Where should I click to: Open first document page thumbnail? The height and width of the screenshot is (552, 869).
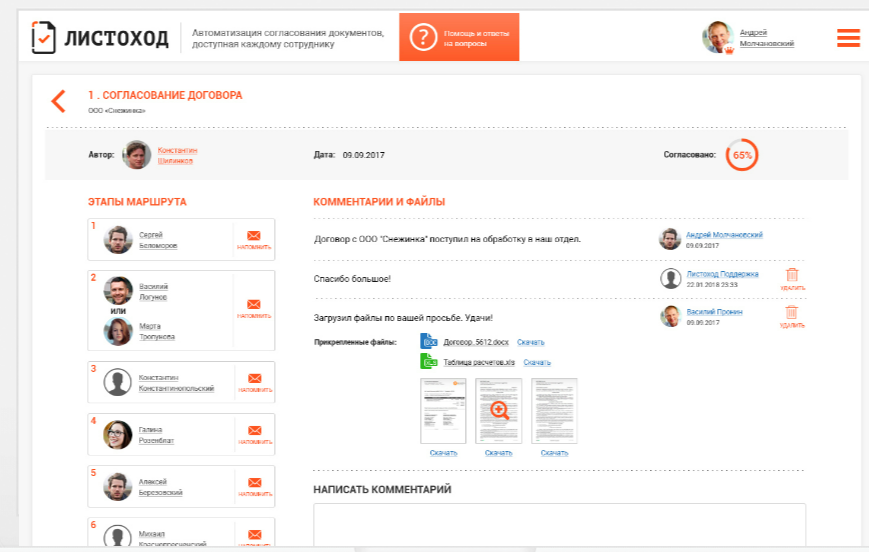[443, 411]
